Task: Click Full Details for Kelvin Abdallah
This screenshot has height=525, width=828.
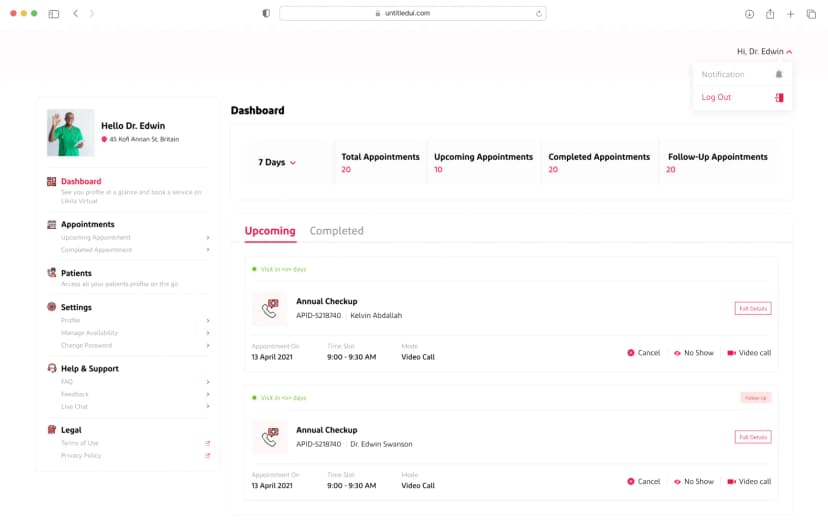Action: [752, 308]
